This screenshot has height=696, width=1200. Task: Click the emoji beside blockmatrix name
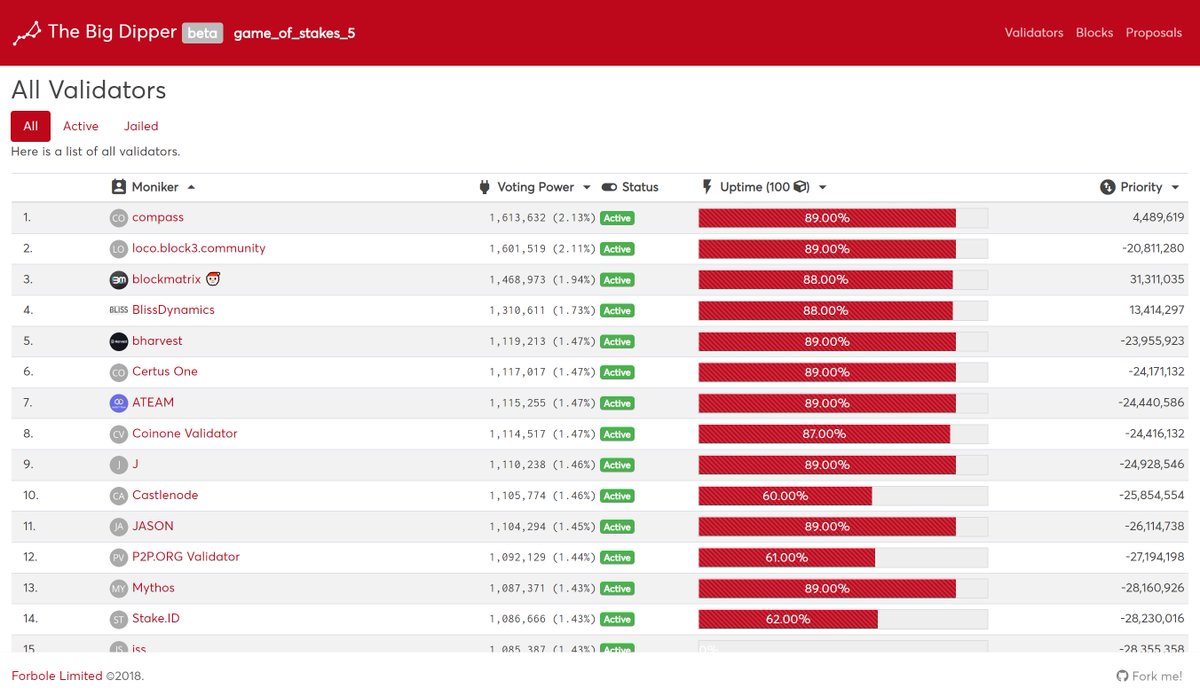tap(213, 279)
